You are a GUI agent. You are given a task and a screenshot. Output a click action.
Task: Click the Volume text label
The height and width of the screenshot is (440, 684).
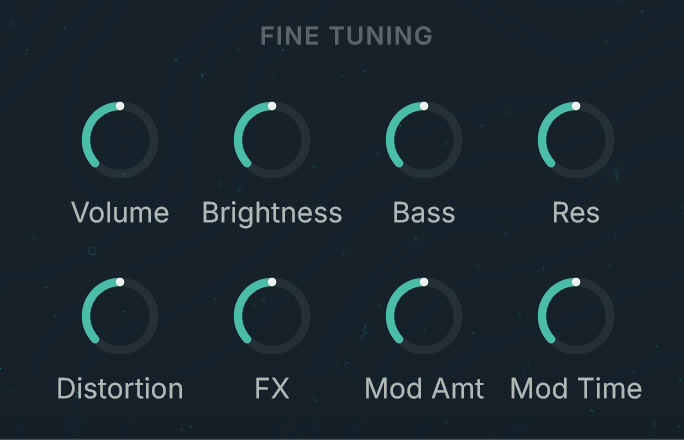pyautogui.click(x=120, y=213)
